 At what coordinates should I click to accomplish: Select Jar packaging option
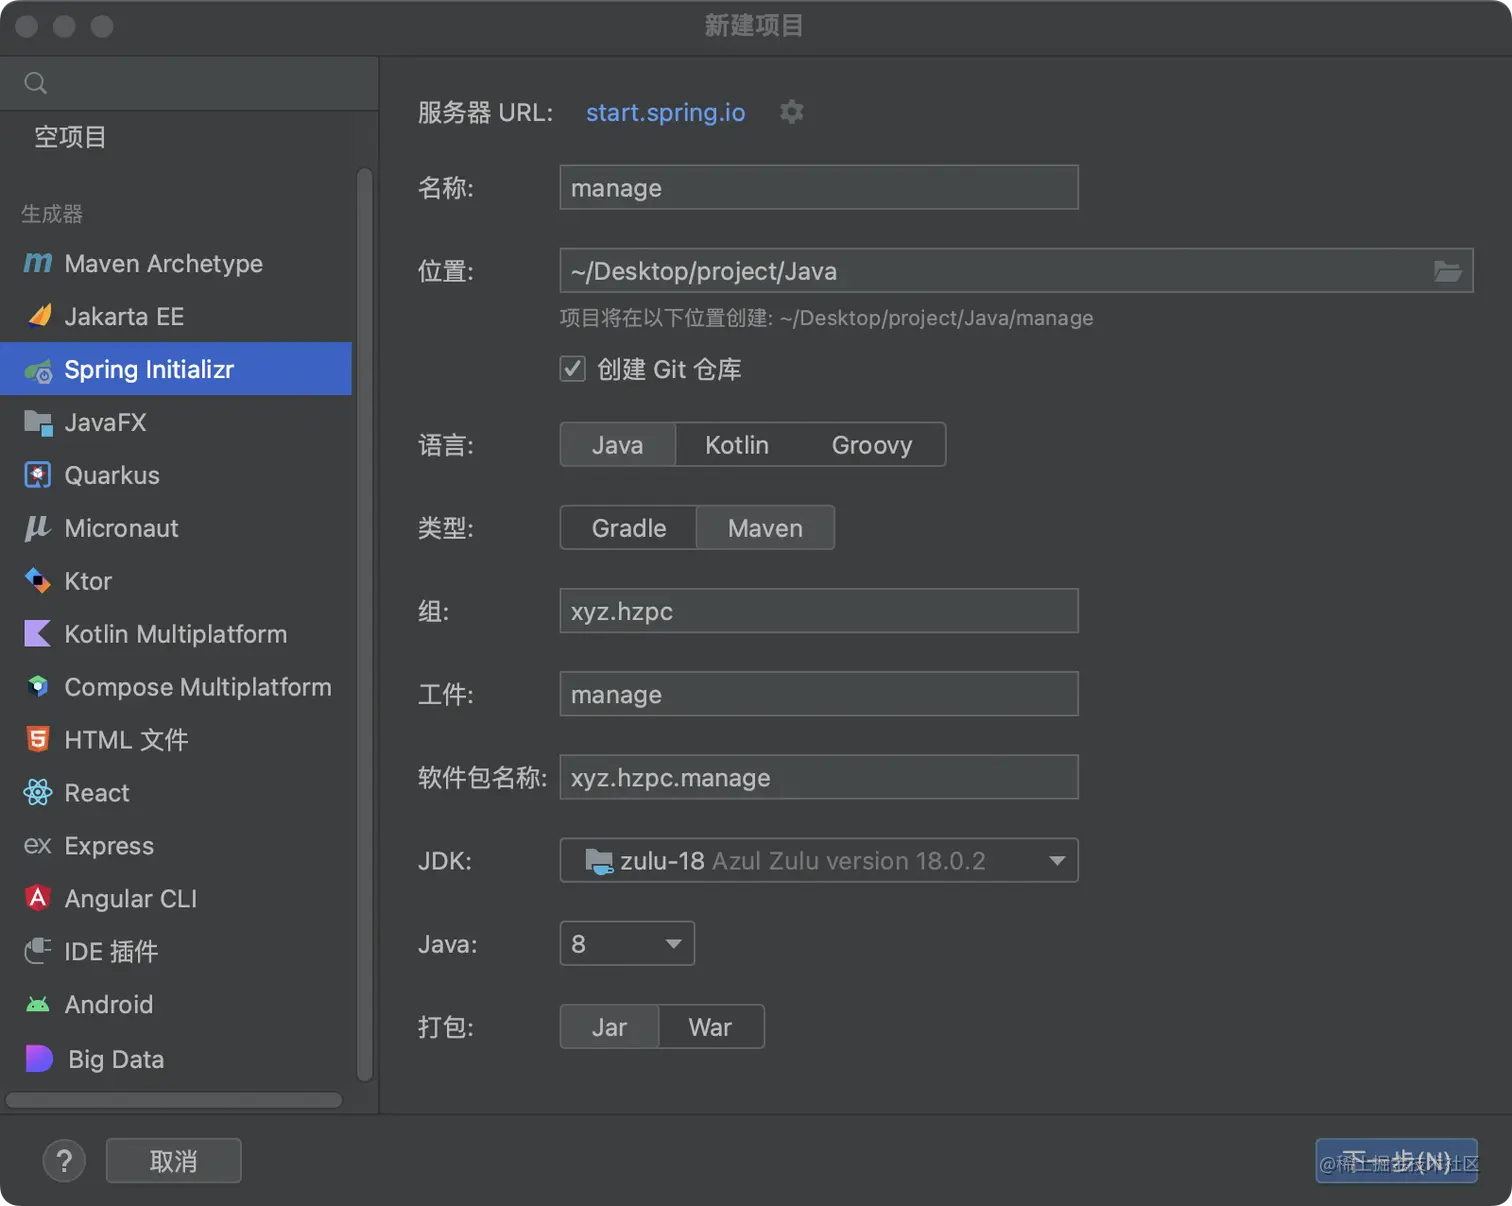coord(610,1027)
